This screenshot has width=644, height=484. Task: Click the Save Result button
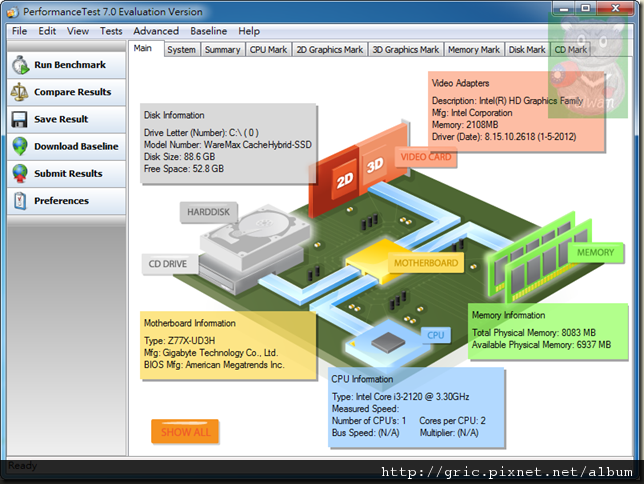coord(66,119)
